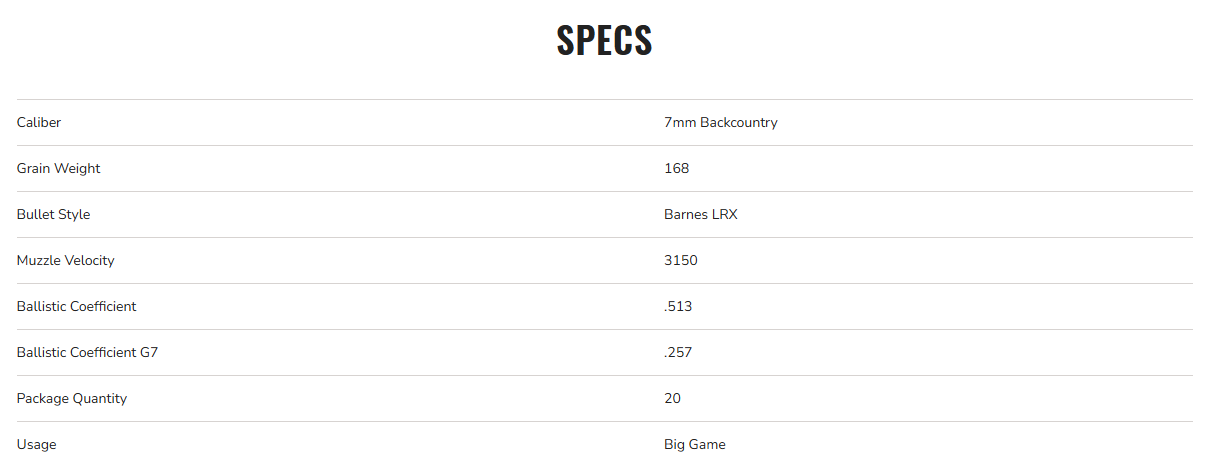Click the Grain Weight label
This screenshot has height=466, width=1212.
(x=58, y=169)
